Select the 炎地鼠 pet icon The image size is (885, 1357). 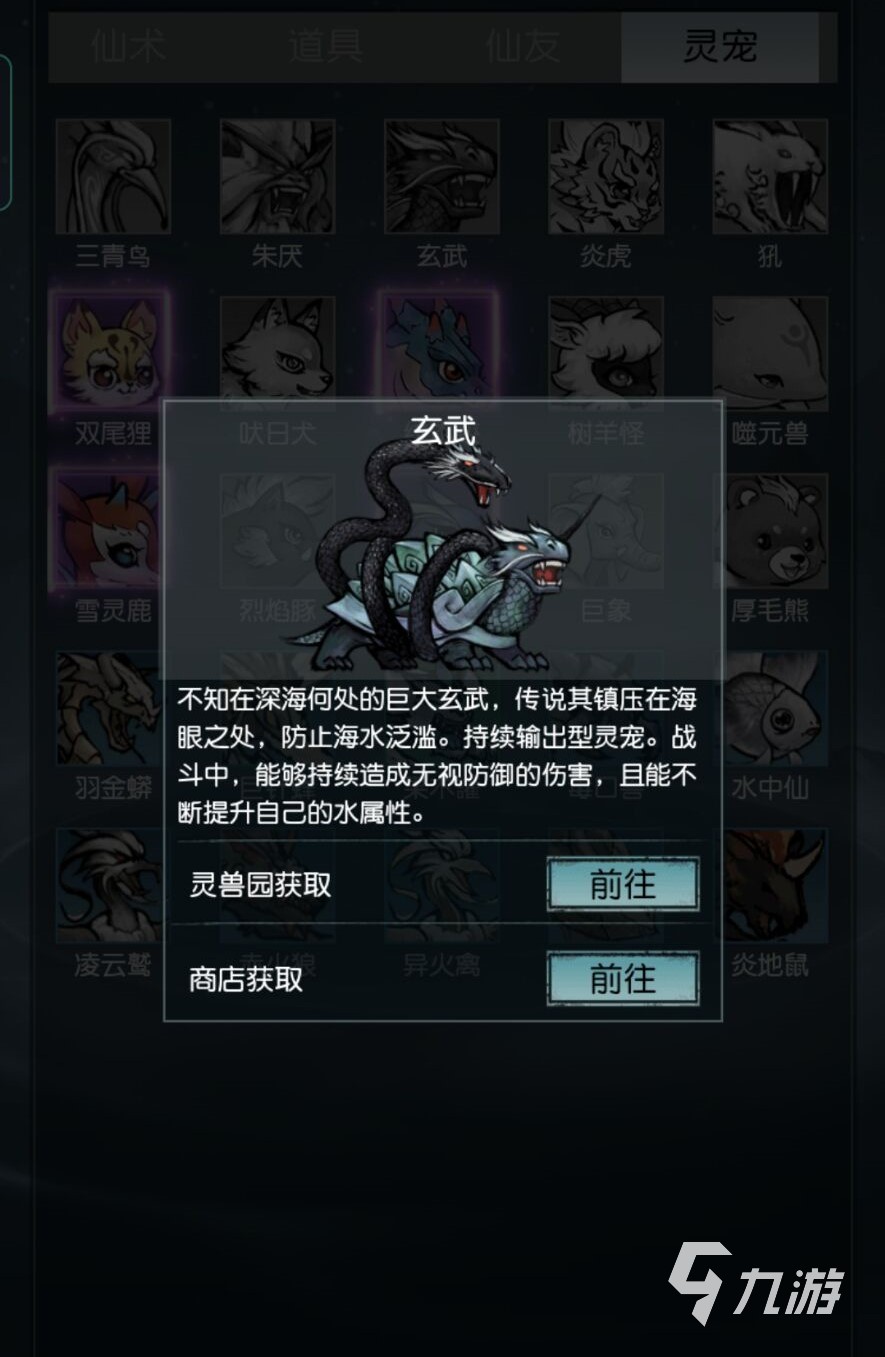776,886
